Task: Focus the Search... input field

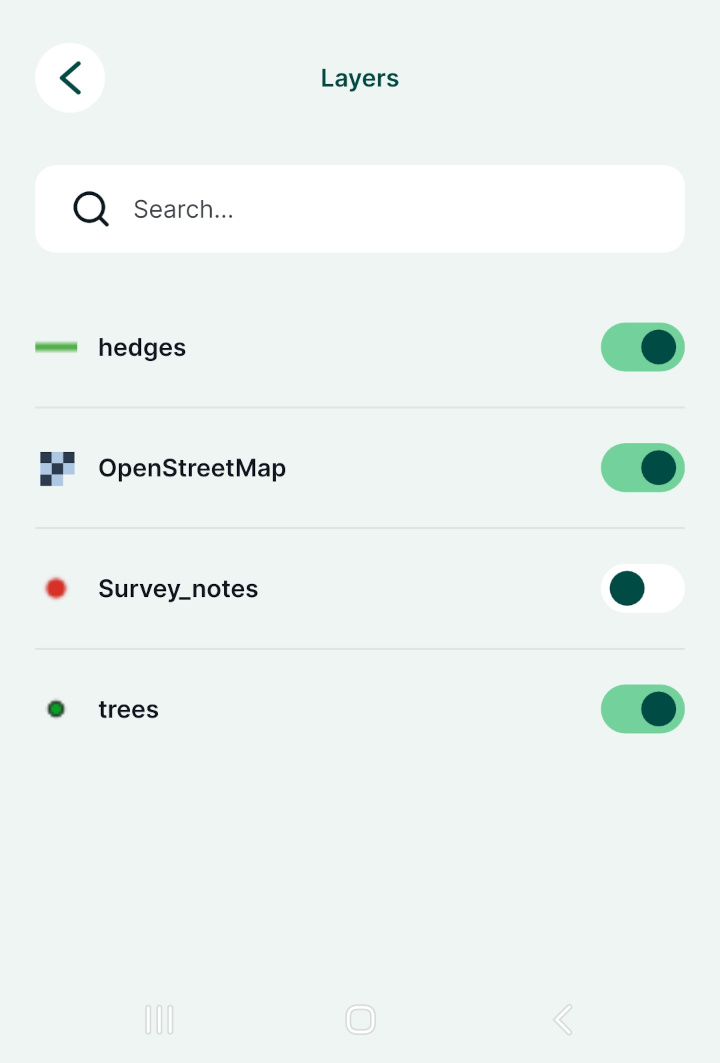Action: coord(360,209)
